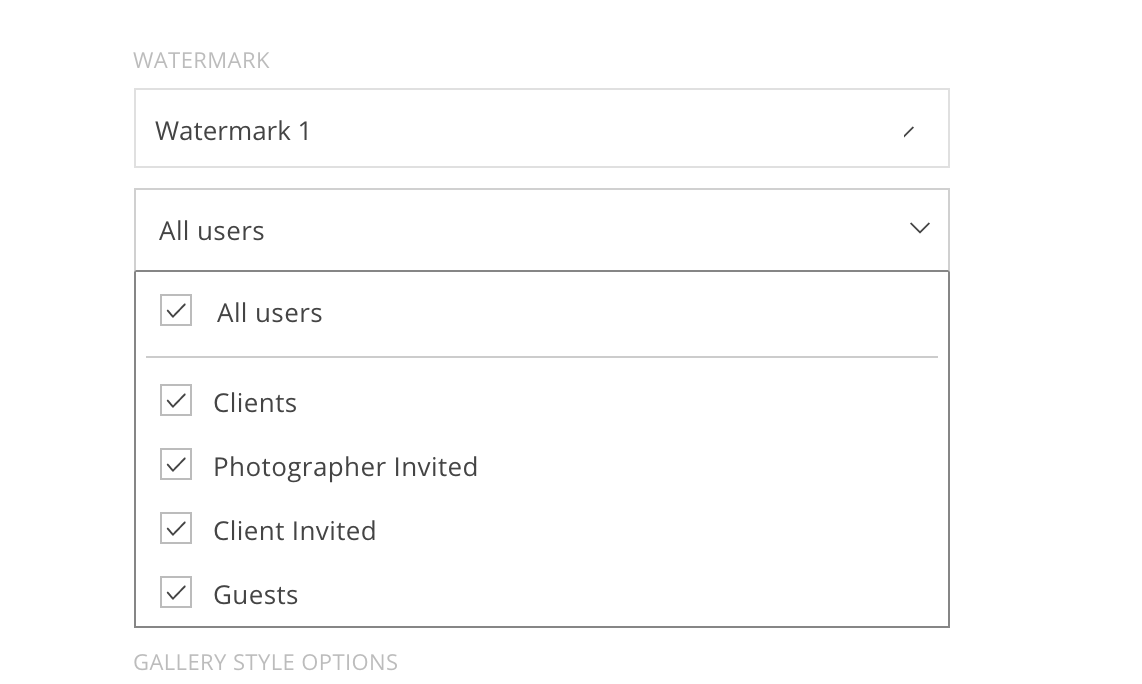Image resolution: width=1142 pixels, height=684 pixels.
Task: Click the All users dropdown header
Action: 541,230
